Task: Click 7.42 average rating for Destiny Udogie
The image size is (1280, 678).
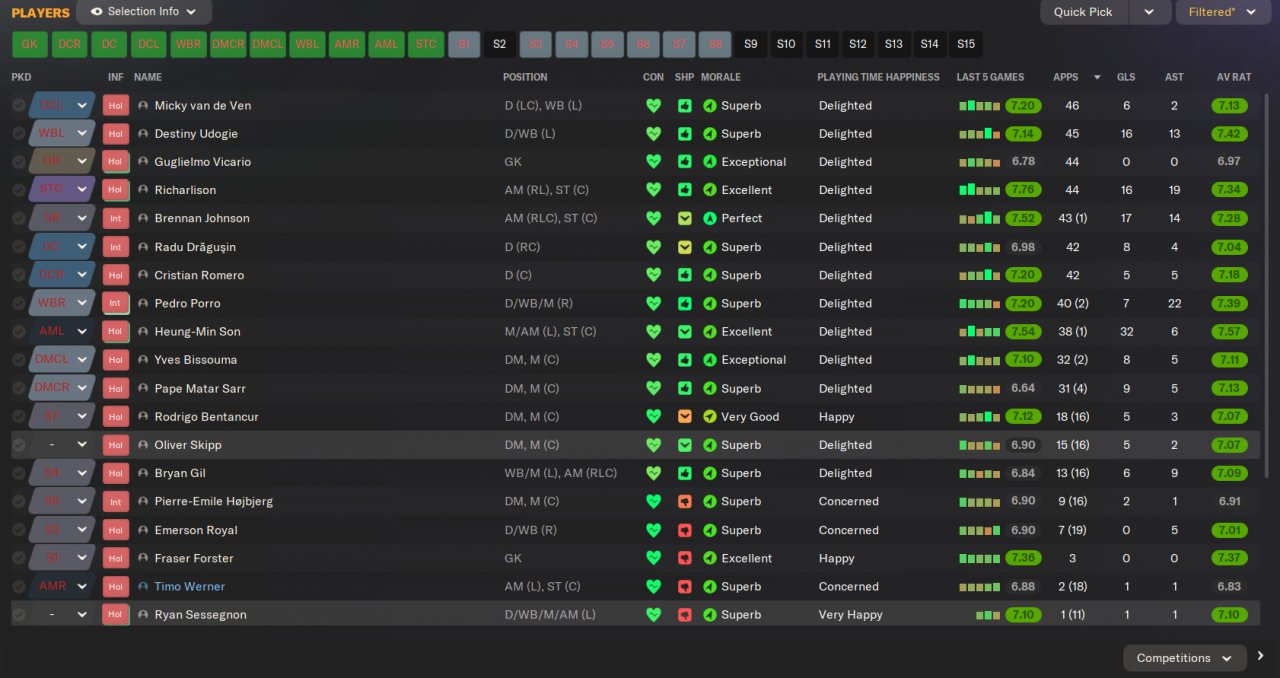Action: click(x=1229, y=134)
